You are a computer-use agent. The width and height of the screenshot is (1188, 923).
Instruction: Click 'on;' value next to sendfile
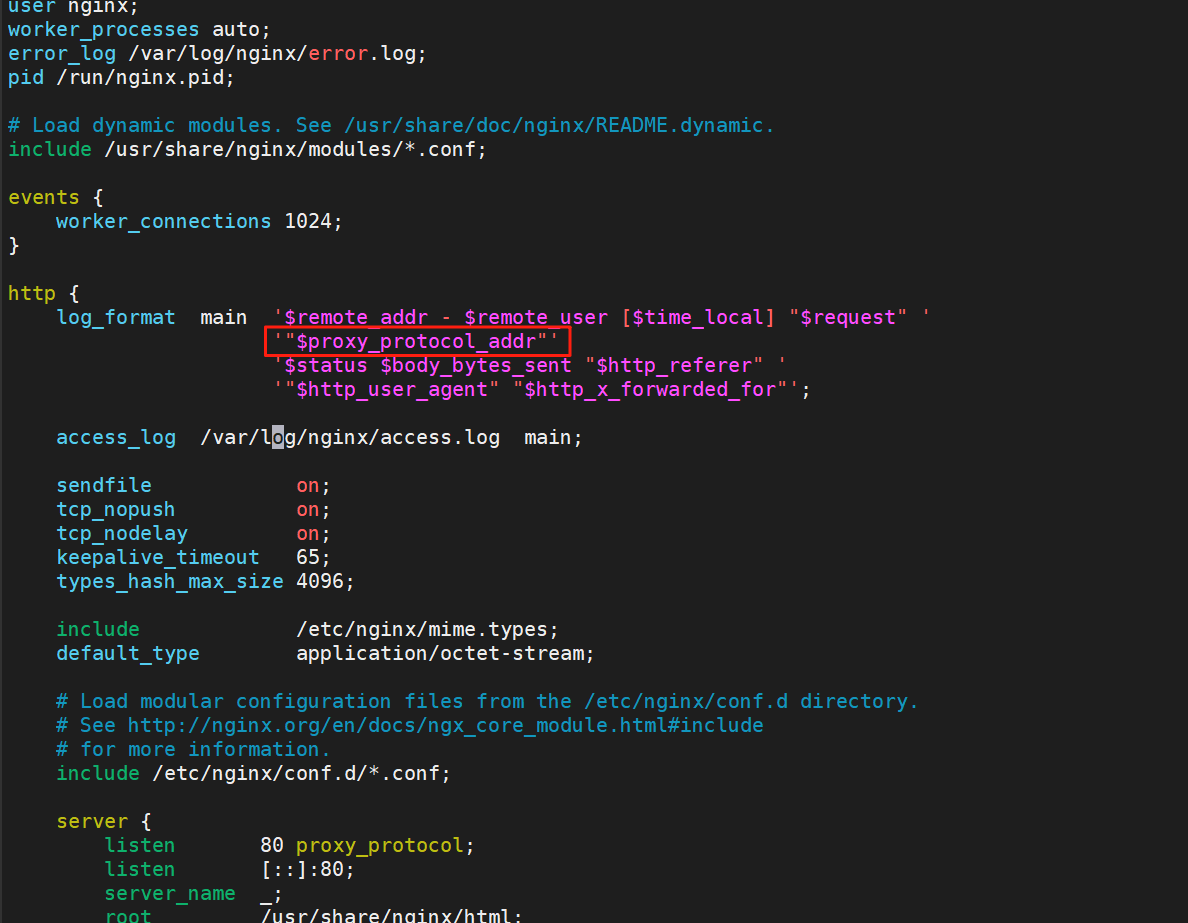[x=314, y=486]
